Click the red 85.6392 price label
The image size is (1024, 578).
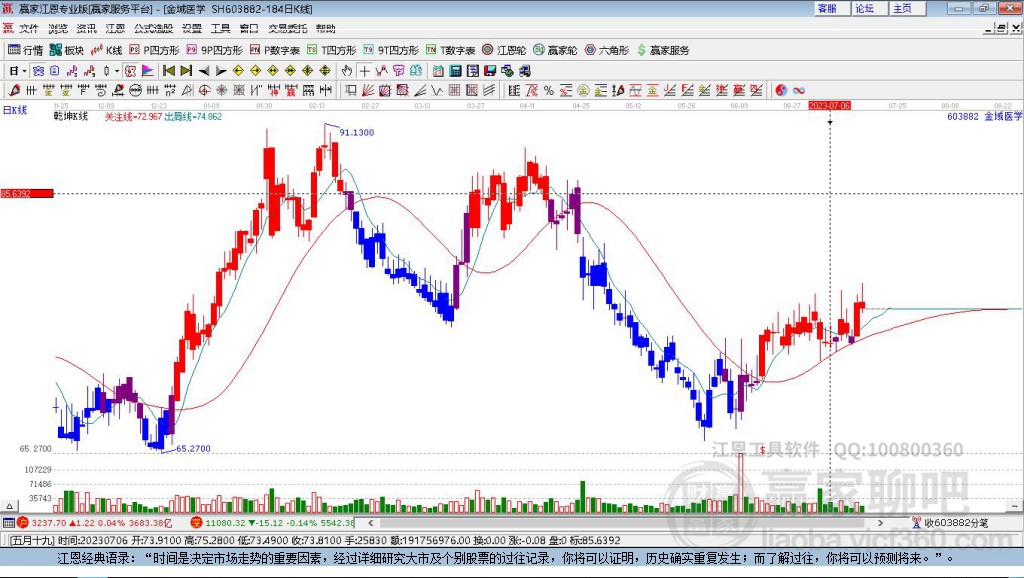pyautogui.click(x=27, y=193)
